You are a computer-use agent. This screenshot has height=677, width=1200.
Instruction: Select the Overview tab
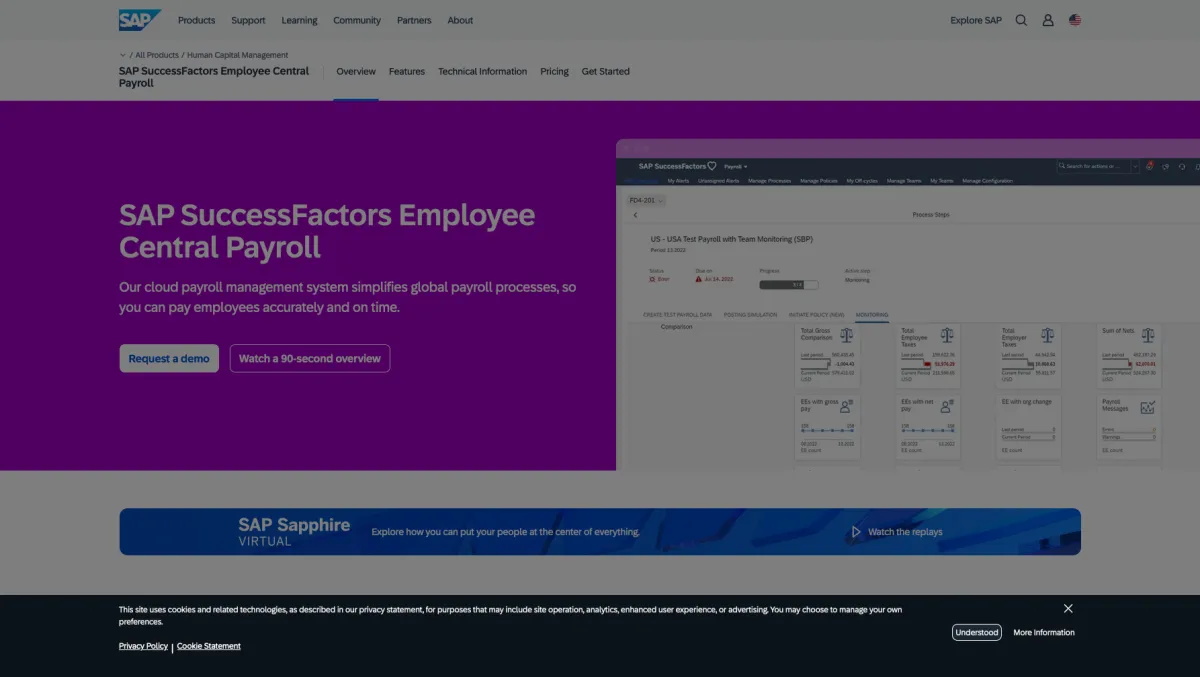[x=356, y=72]
